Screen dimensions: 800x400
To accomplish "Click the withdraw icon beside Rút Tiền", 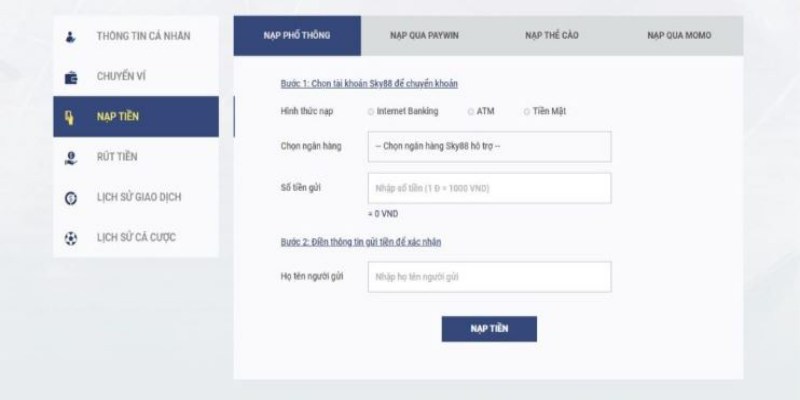I will pos(71,158).
